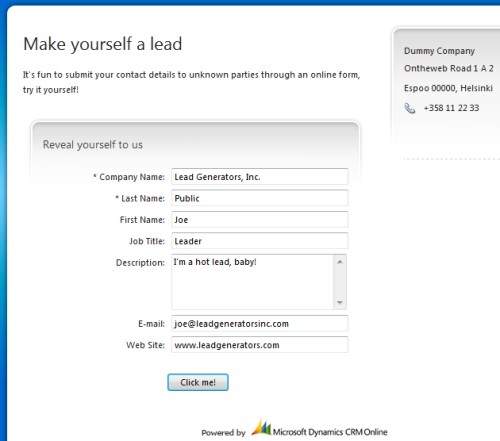Click the 'Espoo 00000, Helsinki' text
The image size is (500, 441).
click(x=448, y=88)
